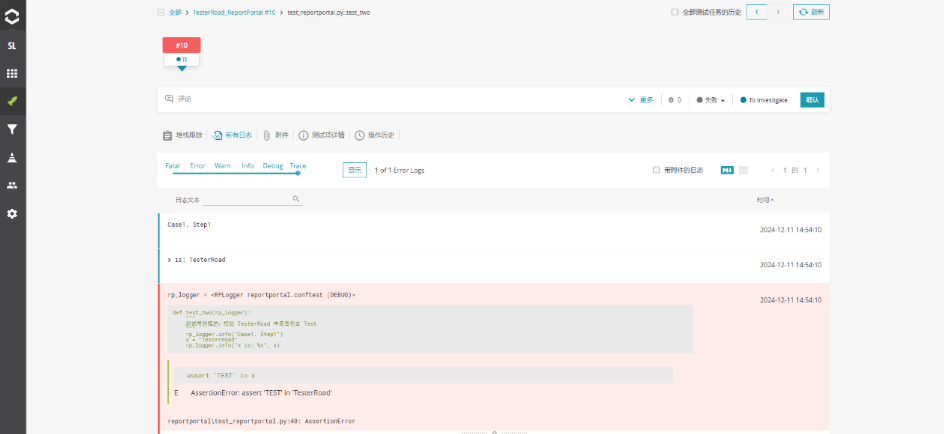944x434 pixels.
Task: Set log level slider to Fatal
Action: click(x=172, y=166)
